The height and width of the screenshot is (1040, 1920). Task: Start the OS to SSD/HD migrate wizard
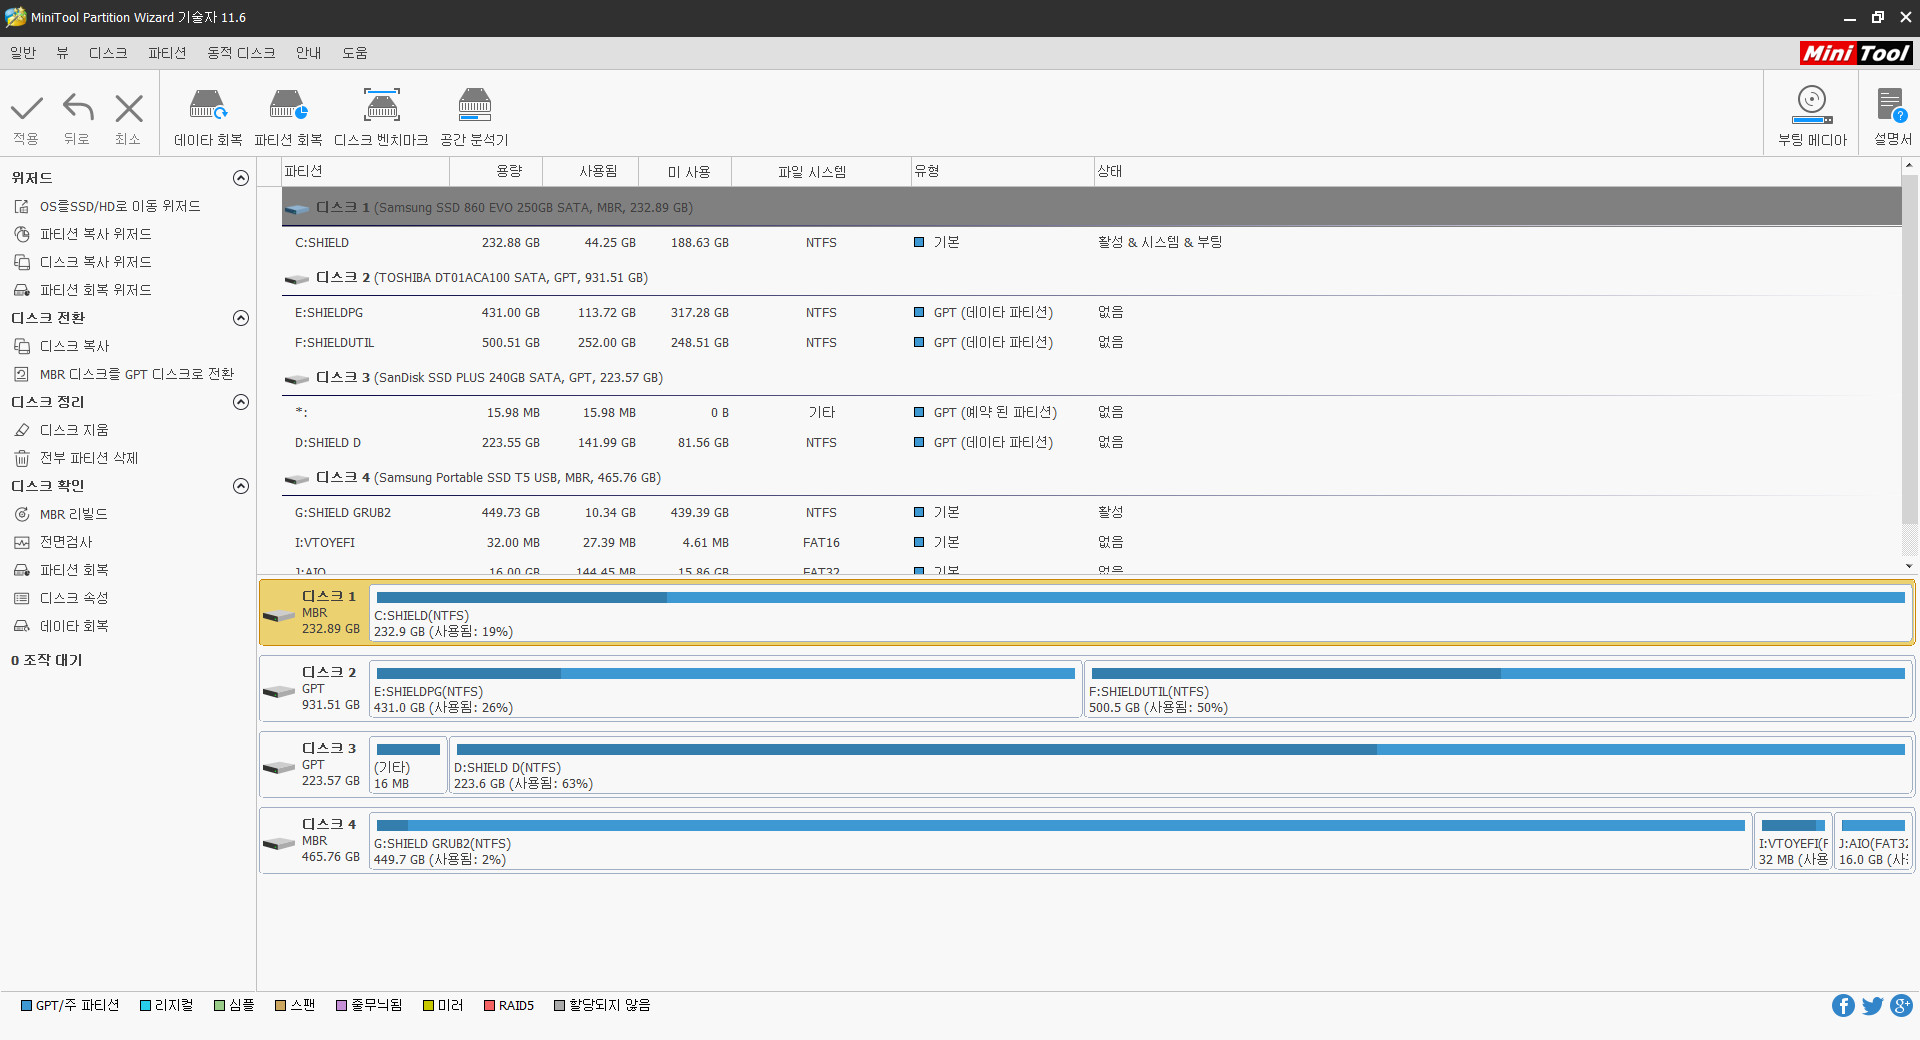pos(120,206)
